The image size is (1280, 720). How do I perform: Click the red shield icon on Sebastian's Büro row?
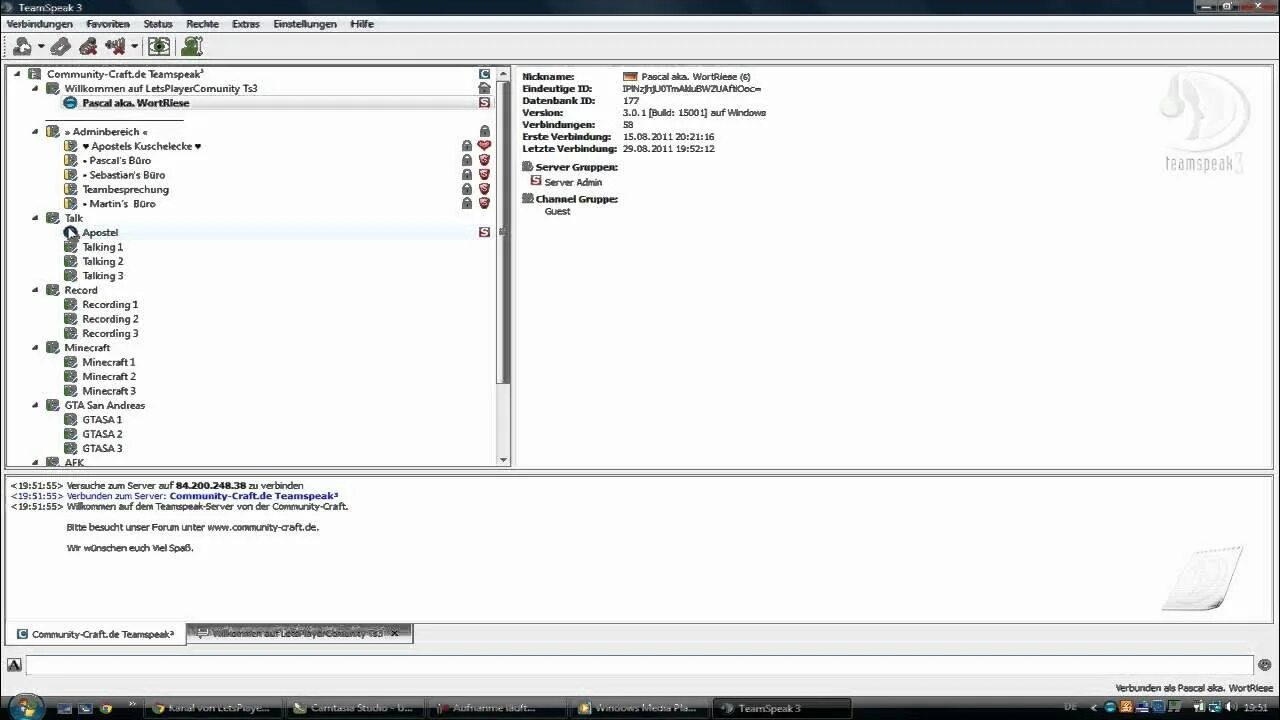(485, 175)
